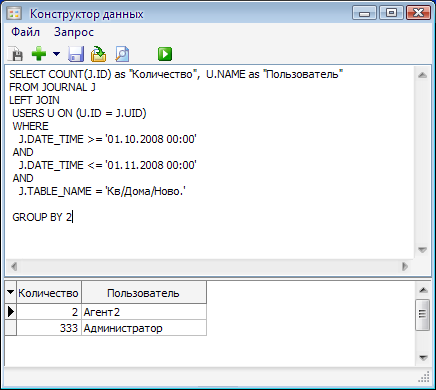Click results grid scrollbar up arrow

coord(423,290)
